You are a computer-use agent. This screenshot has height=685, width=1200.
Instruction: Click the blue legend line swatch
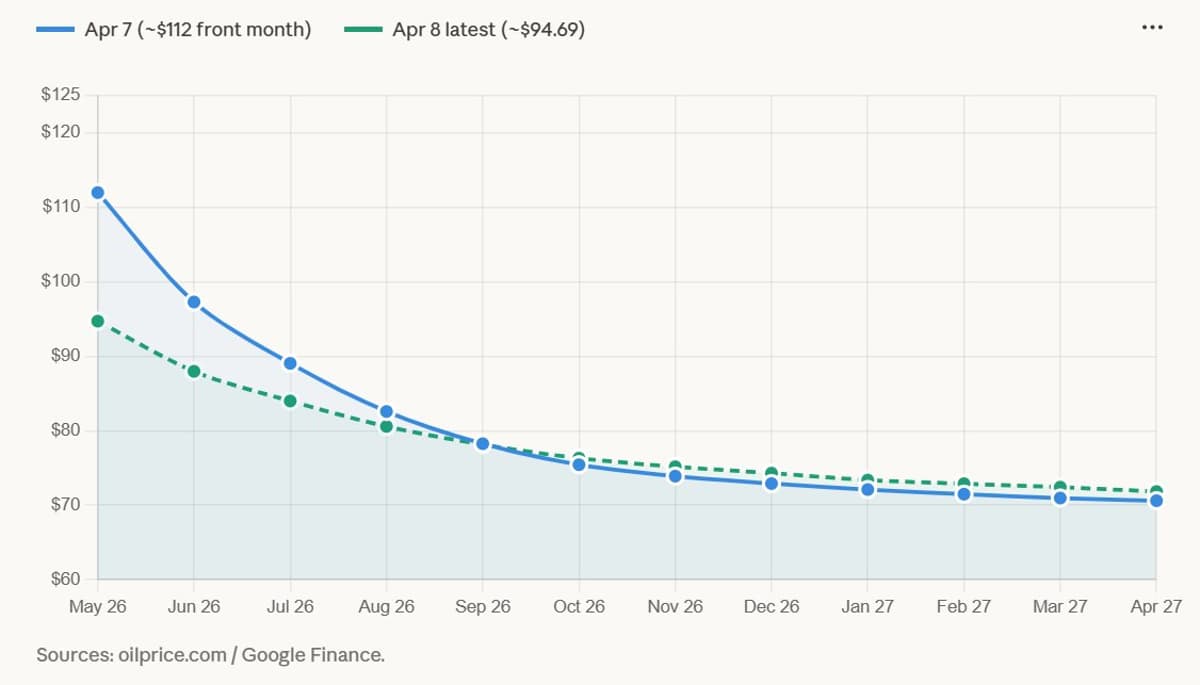click(x=56, y=30)
